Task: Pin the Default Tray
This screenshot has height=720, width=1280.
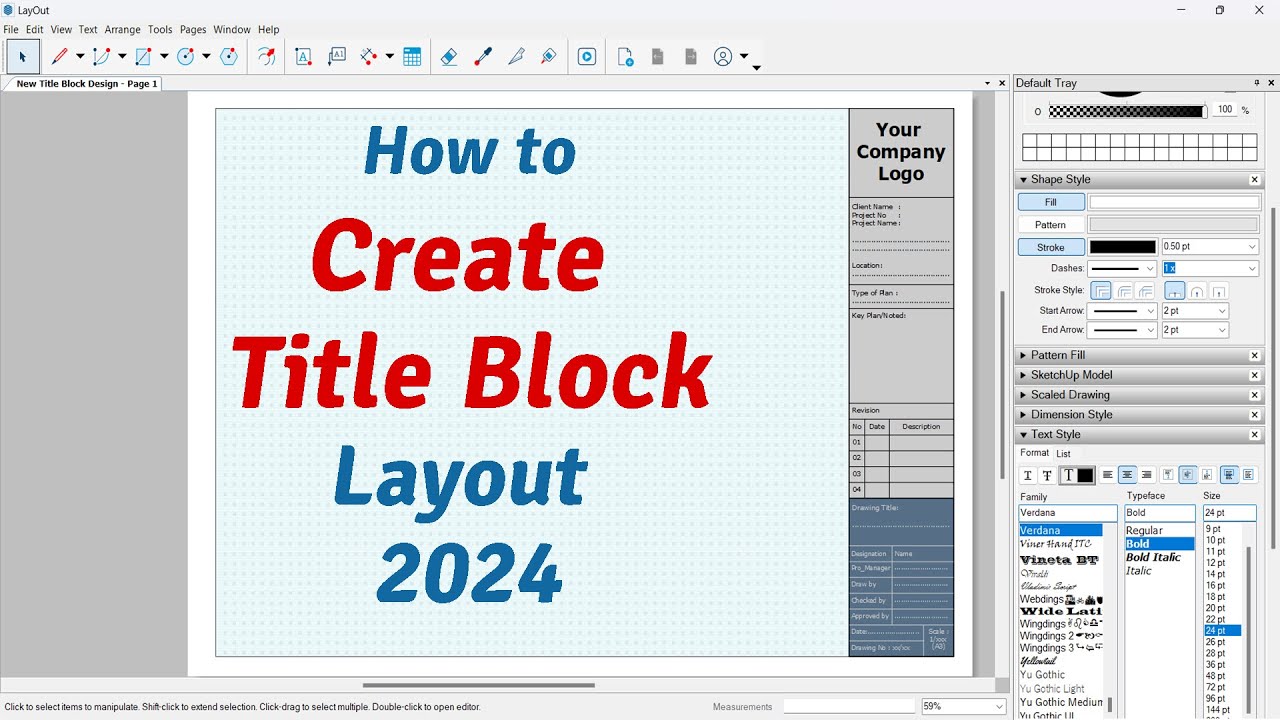Action: (1257, 83)
